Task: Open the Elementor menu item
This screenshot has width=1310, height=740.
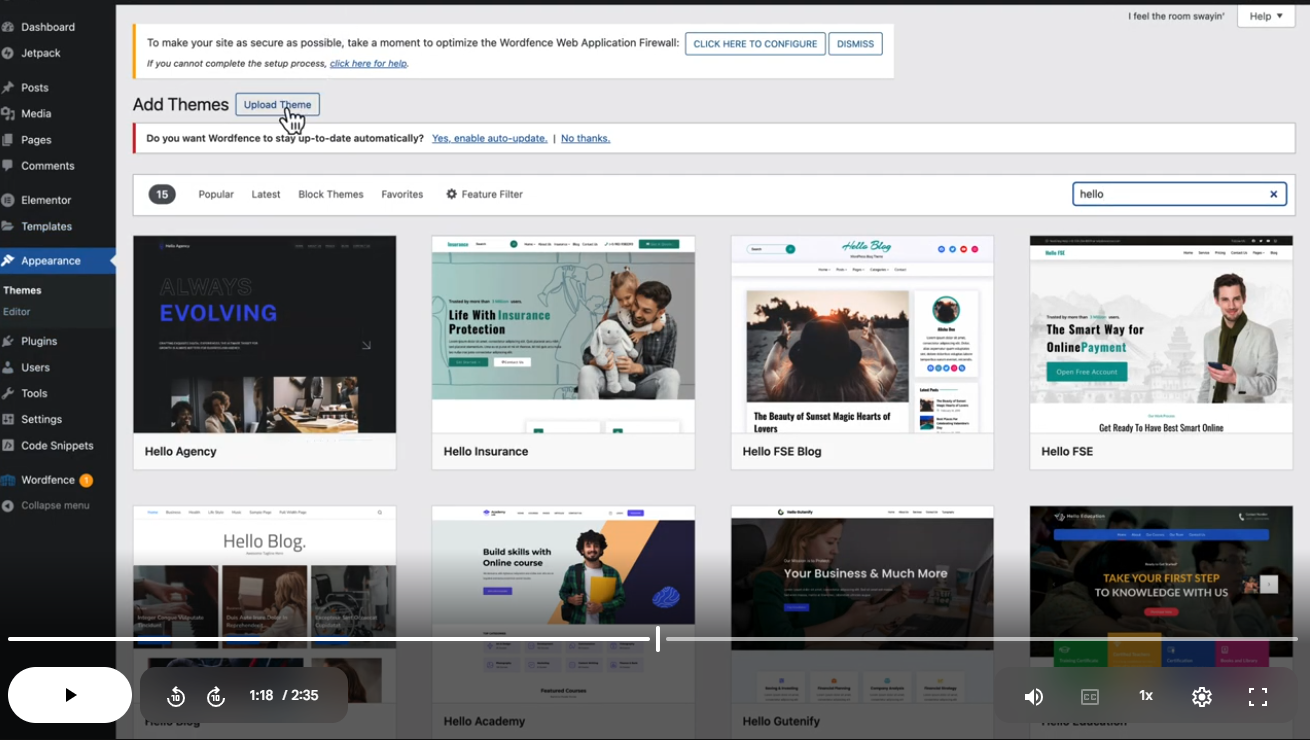Action: pos(46,200)
